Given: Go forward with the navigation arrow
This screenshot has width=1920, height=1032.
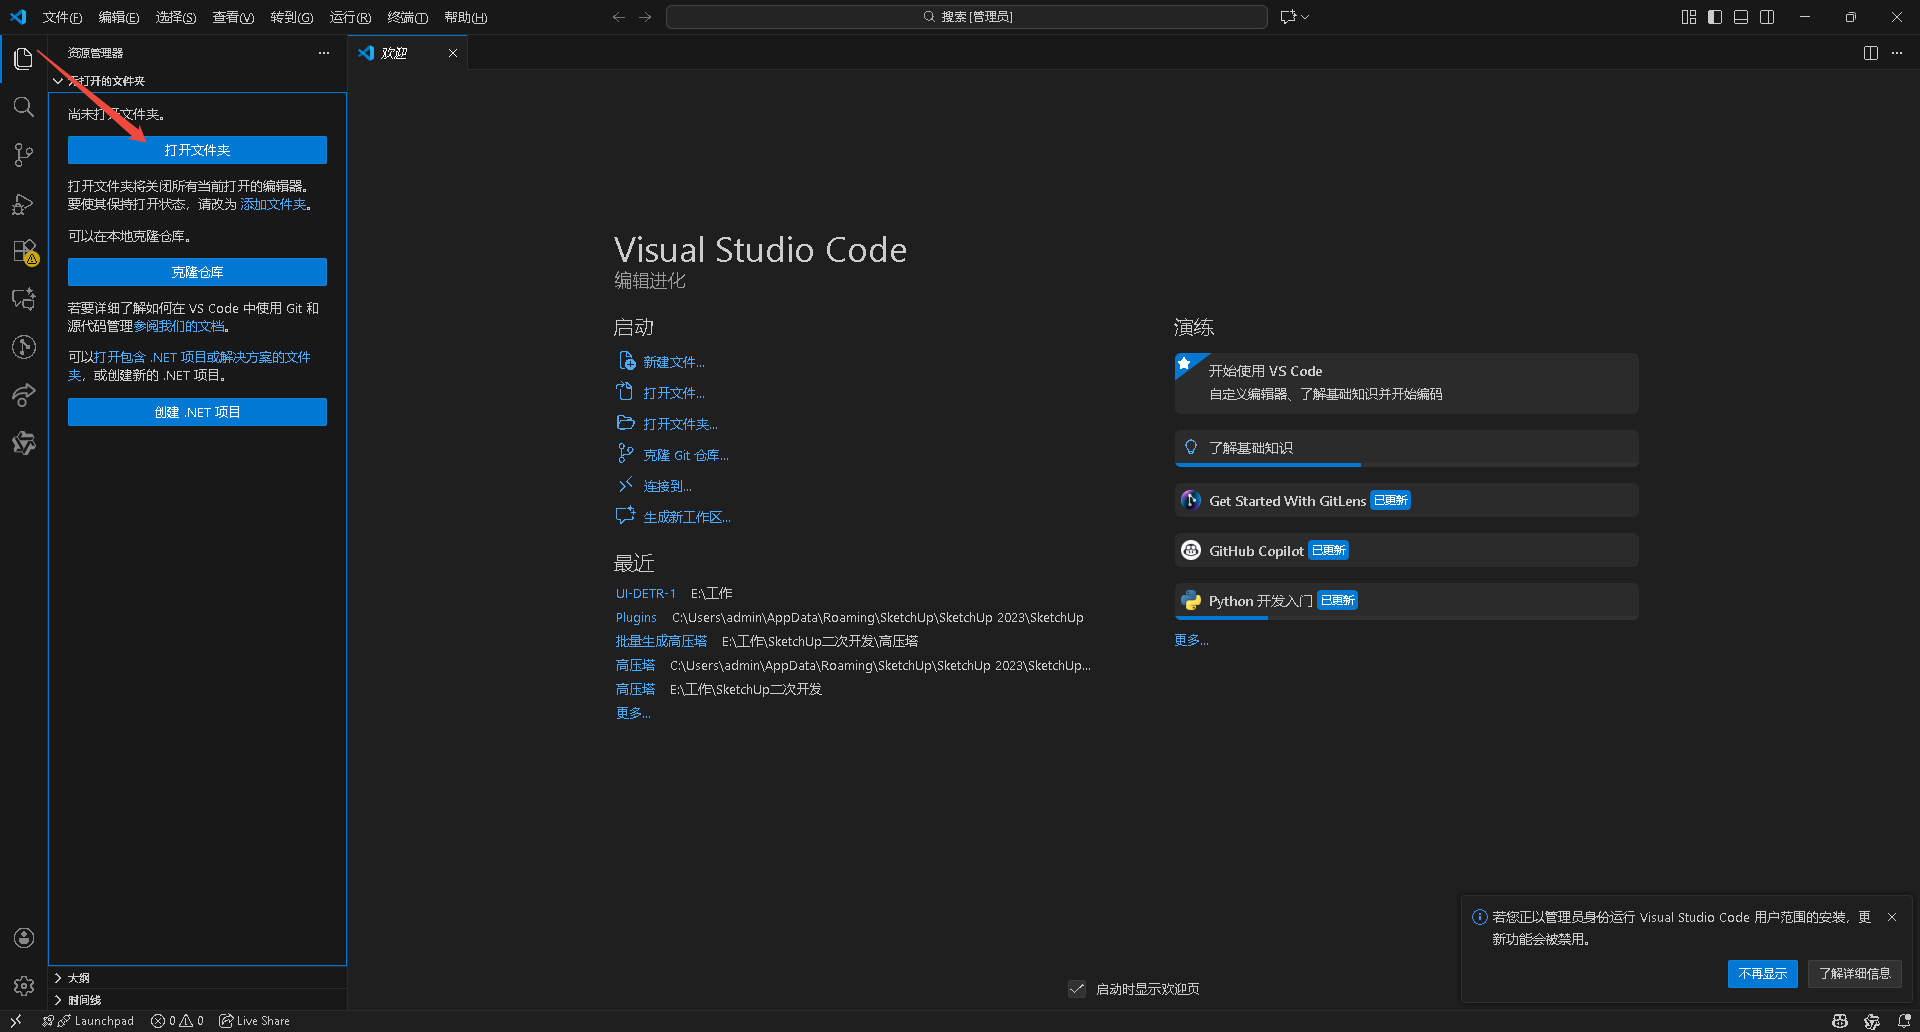Looking at the screenshot, I should pos(645,17).
